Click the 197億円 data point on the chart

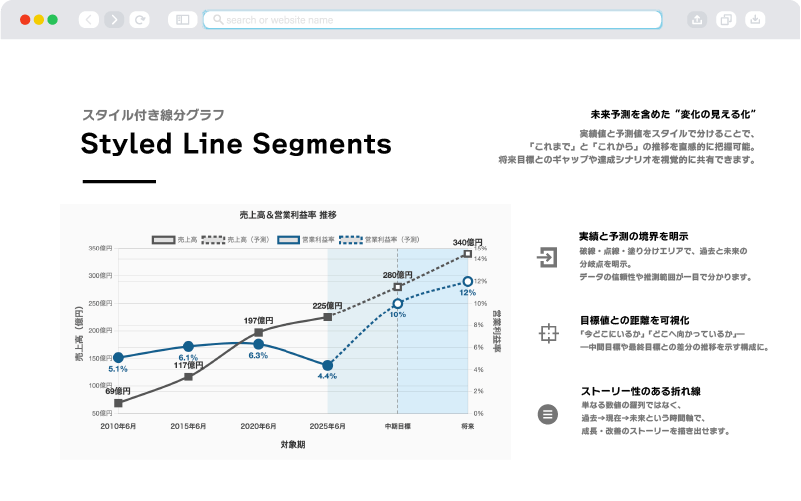coord(259,332)
